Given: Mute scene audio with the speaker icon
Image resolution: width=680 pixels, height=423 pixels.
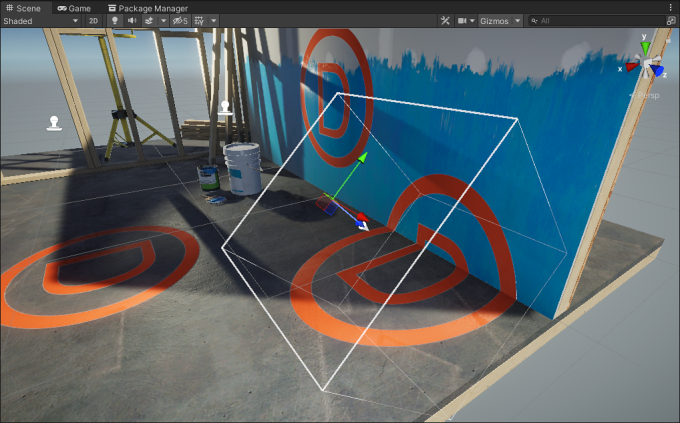Looking at the screenshot, I should [x=131, y=20].
